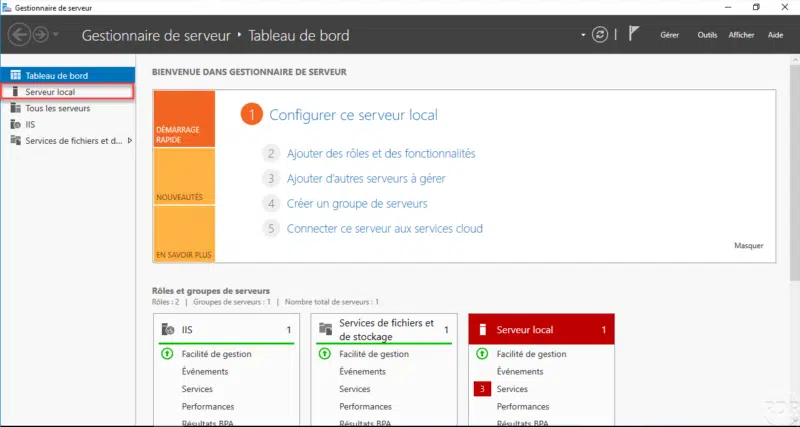The width and height of the screenshot is (800, 427).
Task: Click Événements in file services tile
Action: (362, 371)
